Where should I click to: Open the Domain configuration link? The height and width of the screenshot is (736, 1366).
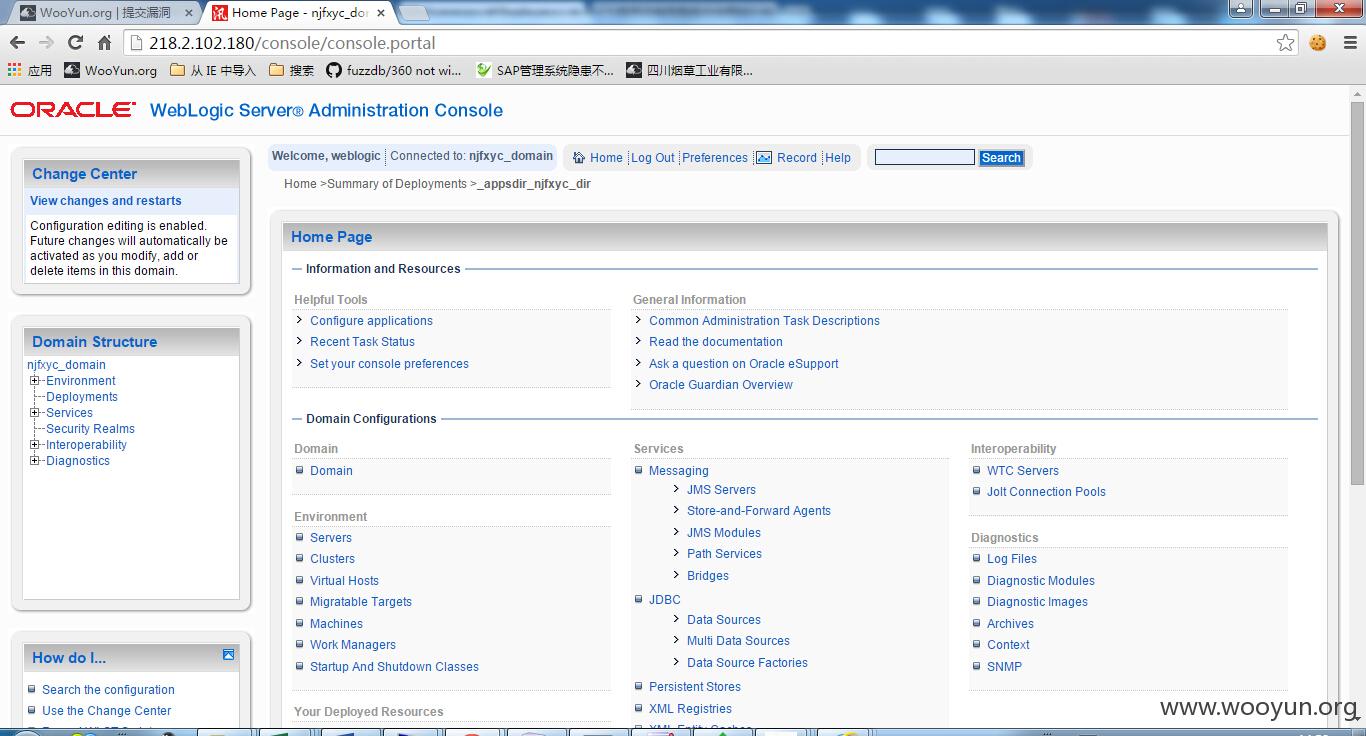click(x=331, y=471)
